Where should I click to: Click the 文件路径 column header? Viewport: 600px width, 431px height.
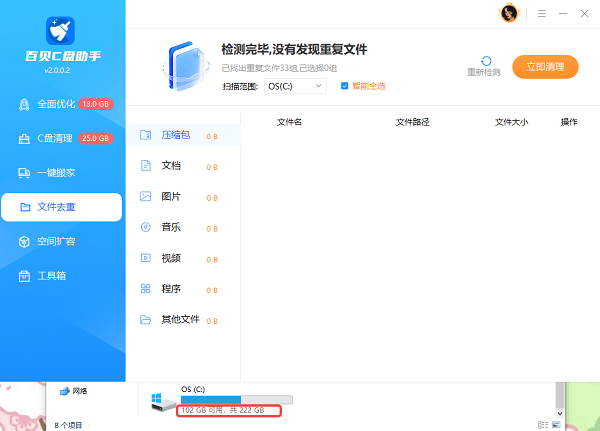point(412,122)
